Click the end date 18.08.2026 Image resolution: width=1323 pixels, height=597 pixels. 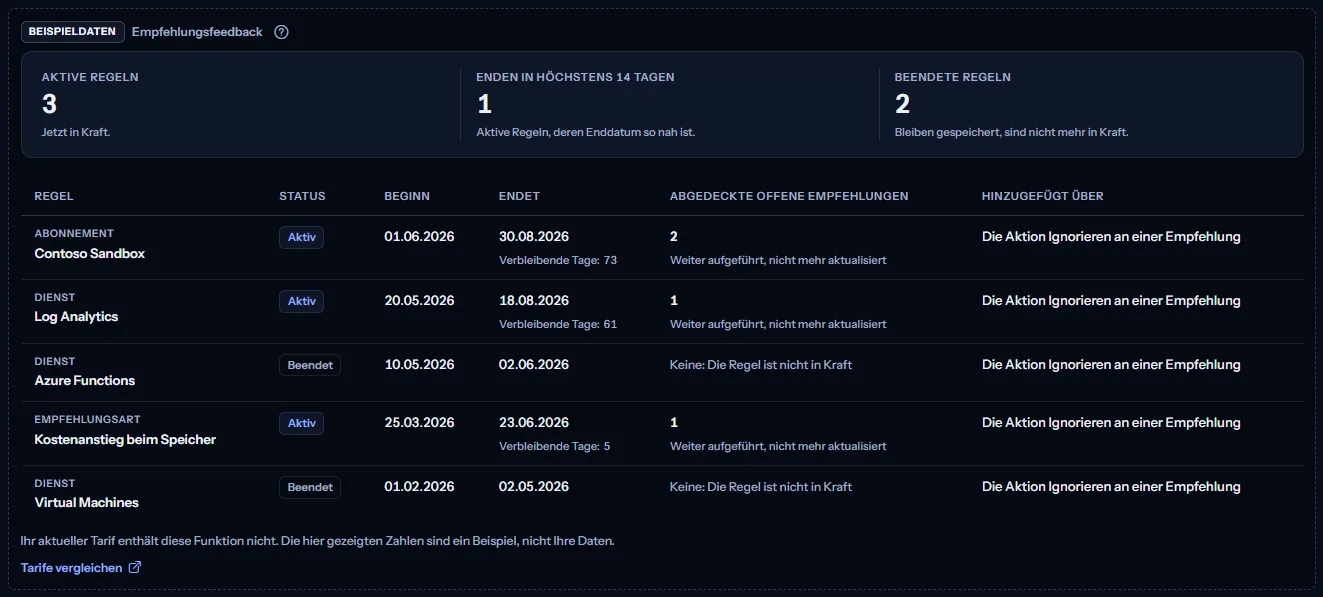click(534, 301)
